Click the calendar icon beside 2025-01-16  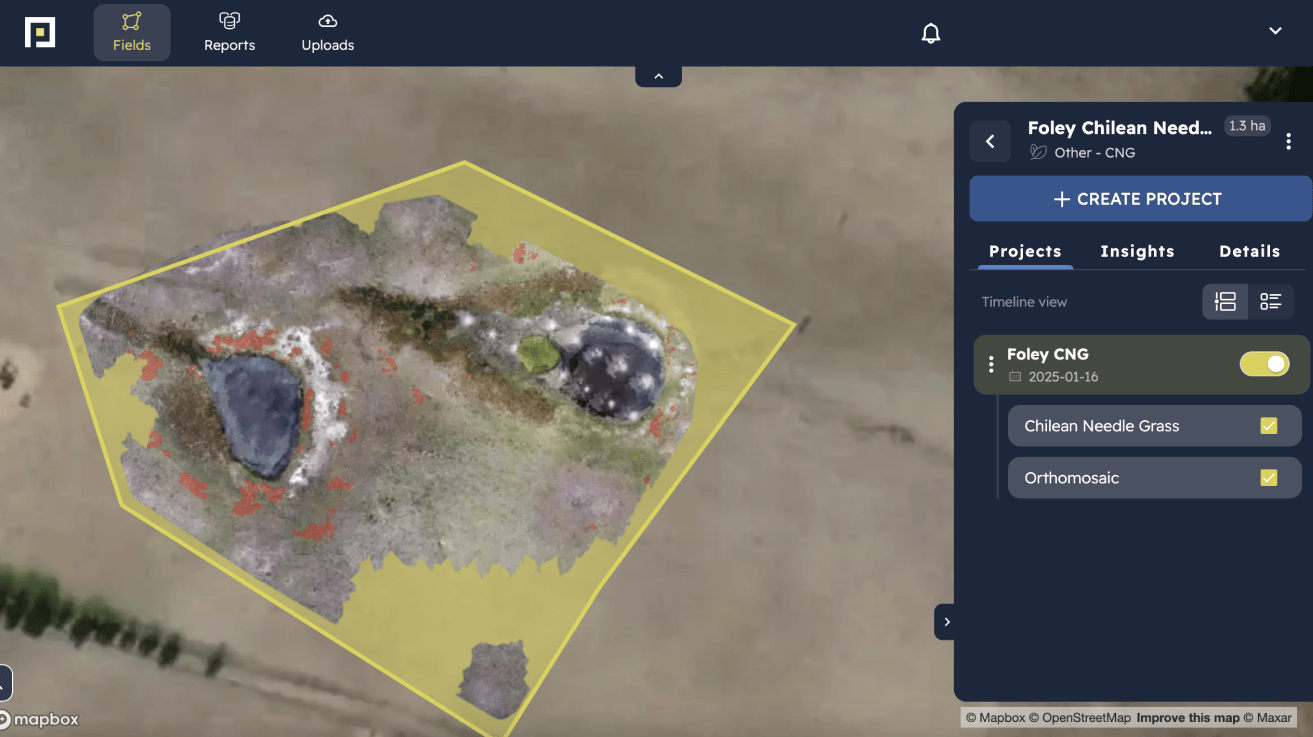1015,377
